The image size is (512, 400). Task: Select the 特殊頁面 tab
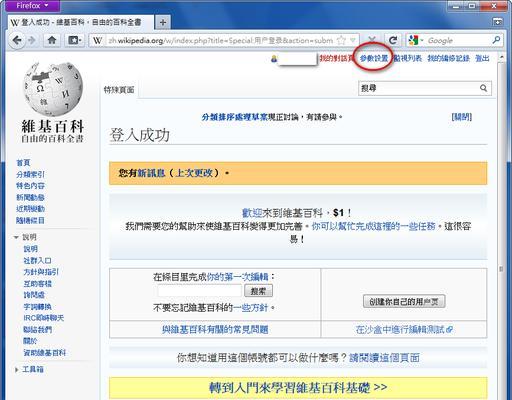coord(119,89)
